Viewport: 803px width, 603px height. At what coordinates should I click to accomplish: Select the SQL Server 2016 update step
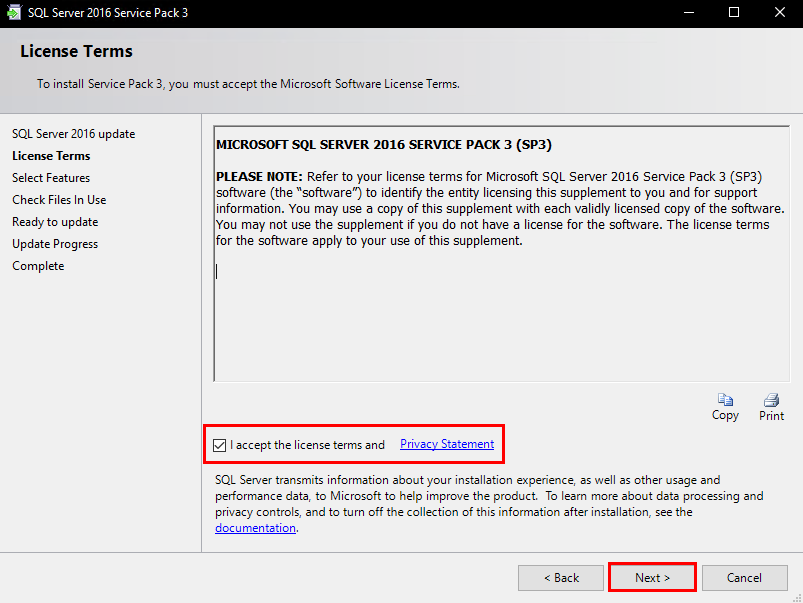point(74,134)
